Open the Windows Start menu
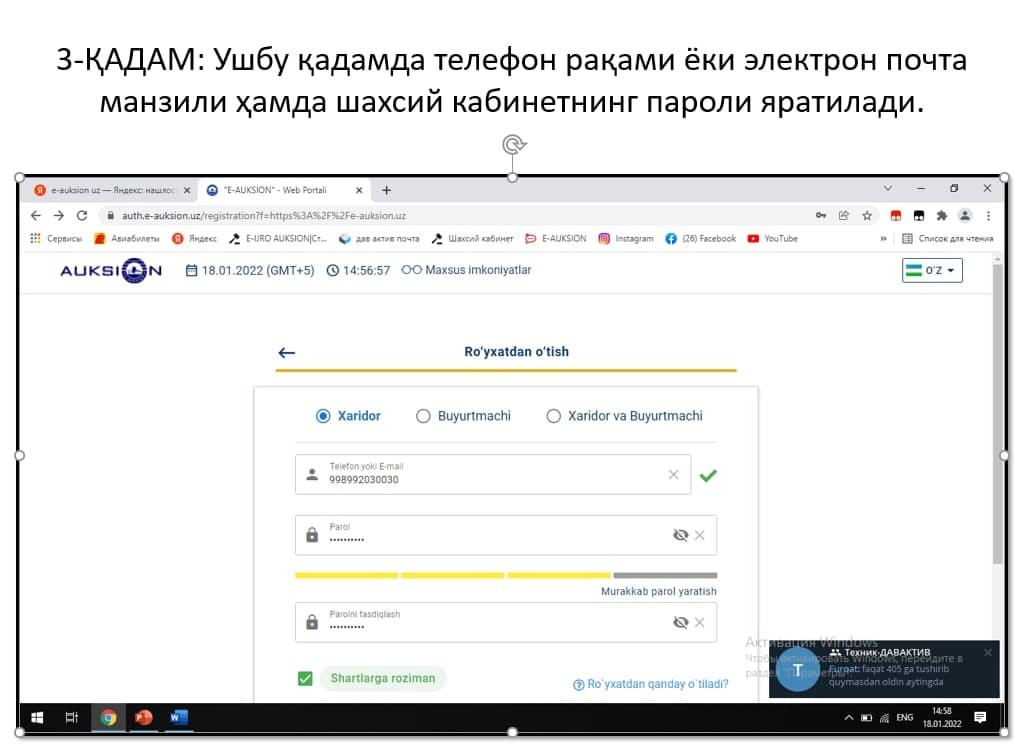This screenshot has height=751, width=1014. pos(38,717)
